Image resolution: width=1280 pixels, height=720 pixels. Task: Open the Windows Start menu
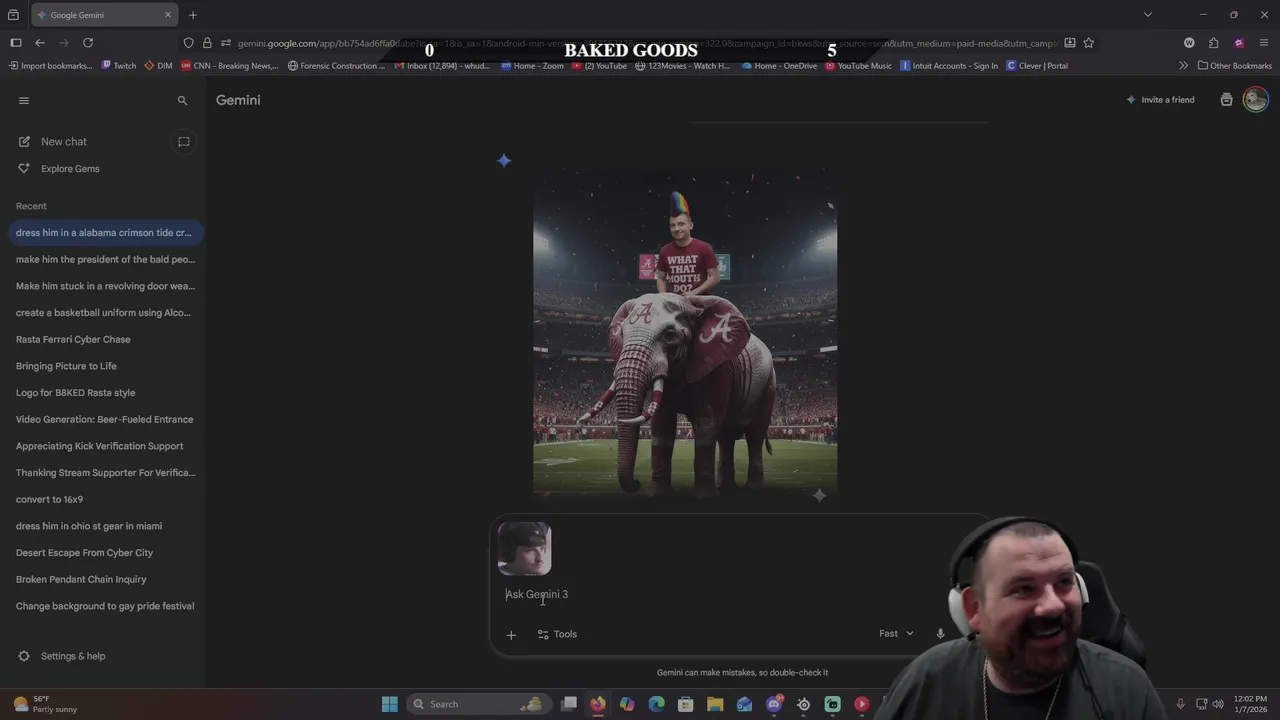pos(390,704)
